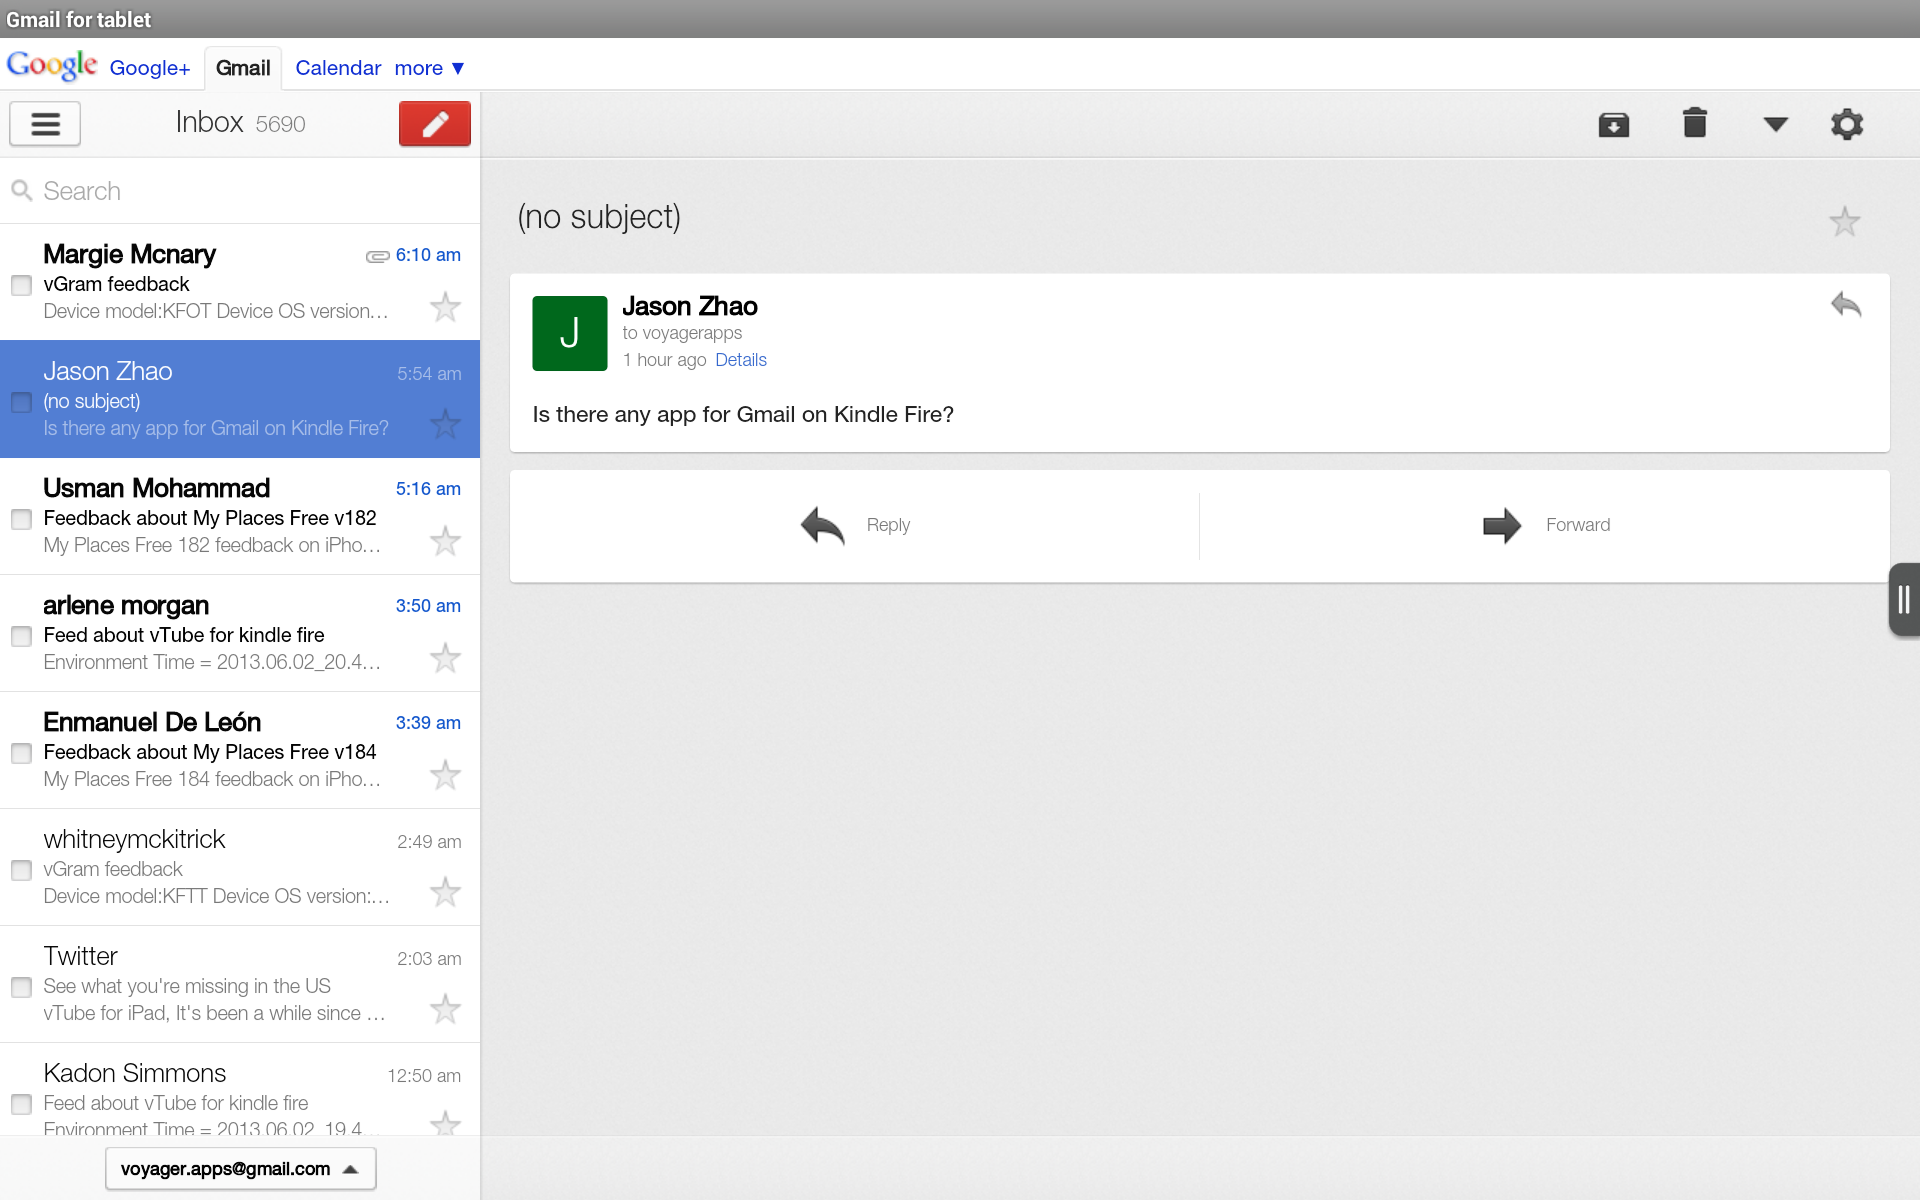Open the hamburger menu button
This screenshot has height=1200, width=1920.
point(45,124)
